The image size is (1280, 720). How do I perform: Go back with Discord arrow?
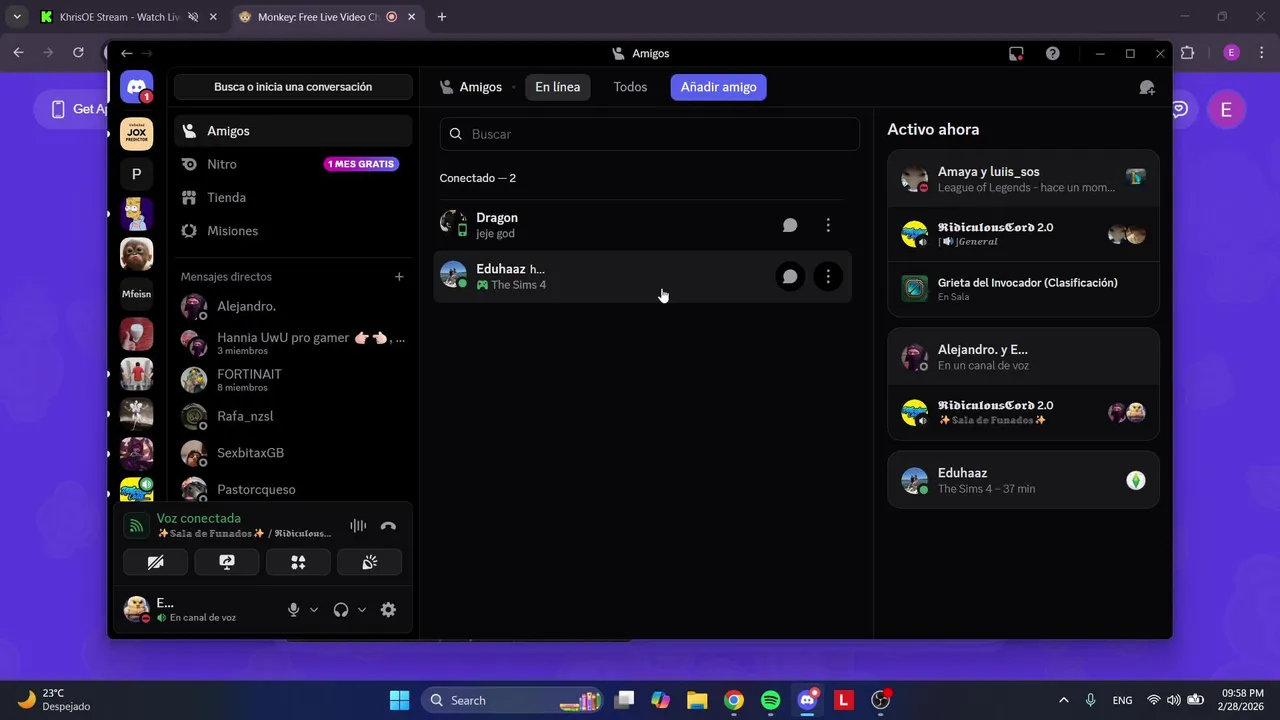[126, 54]
